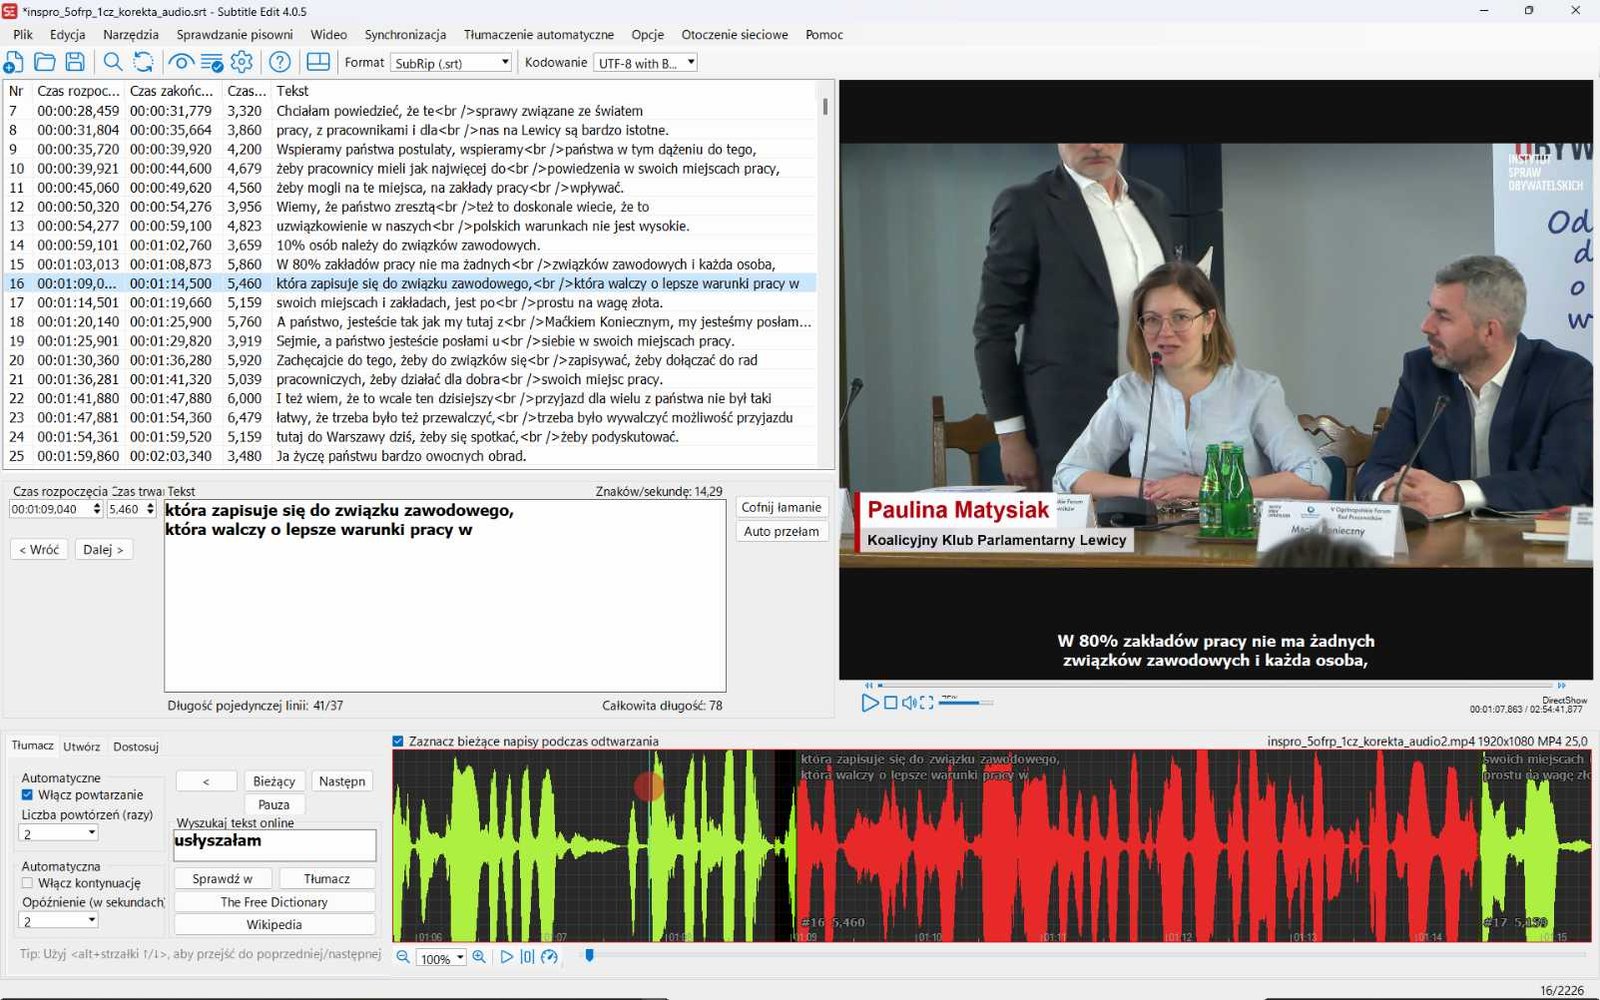Click the 'Dalej >' button
Screen dimensions: 1600x1000
tap(103, 549)
